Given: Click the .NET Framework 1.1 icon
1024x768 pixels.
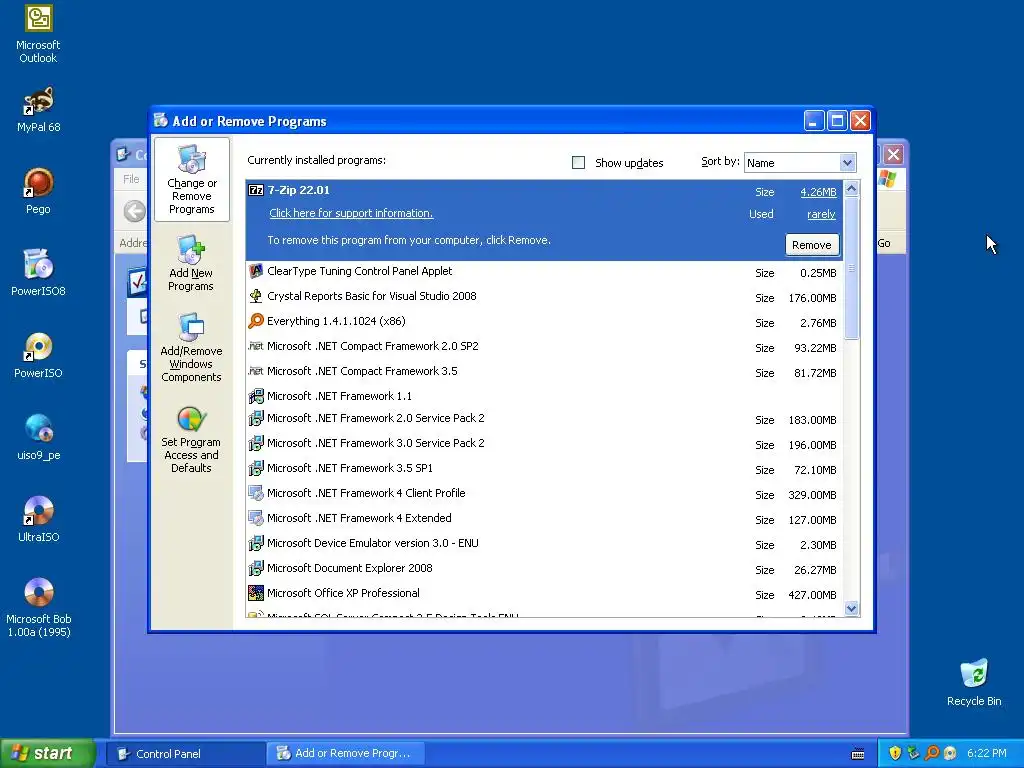Looking at the screenshot, I should point(256,396).
